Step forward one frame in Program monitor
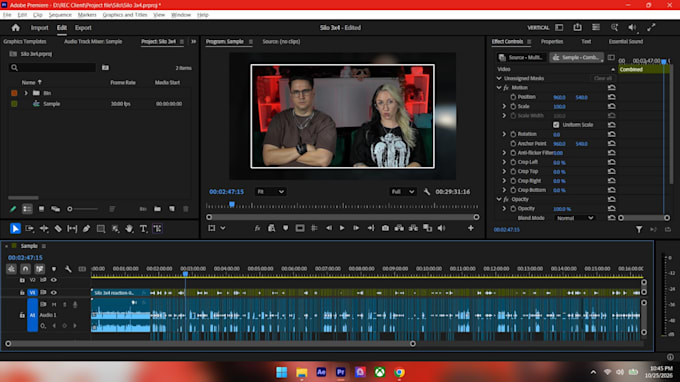This screenshot has height=382, width=680. tap(356, 228)
